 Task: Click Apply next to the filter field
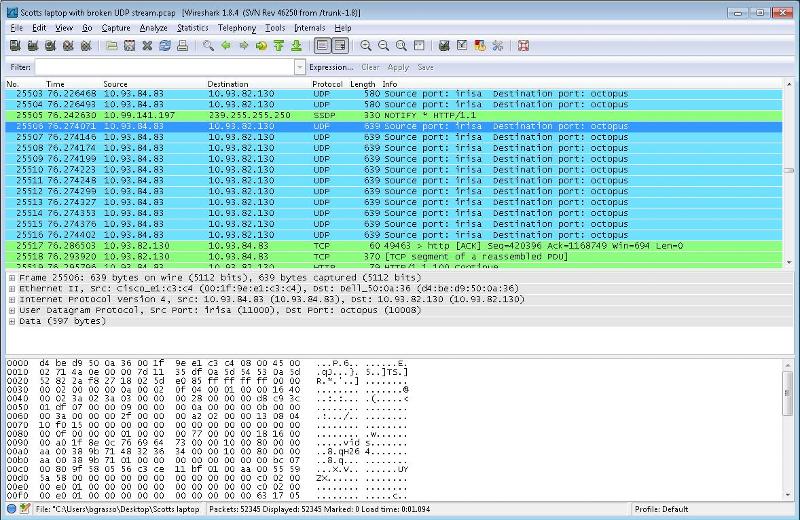pos(398,67)
